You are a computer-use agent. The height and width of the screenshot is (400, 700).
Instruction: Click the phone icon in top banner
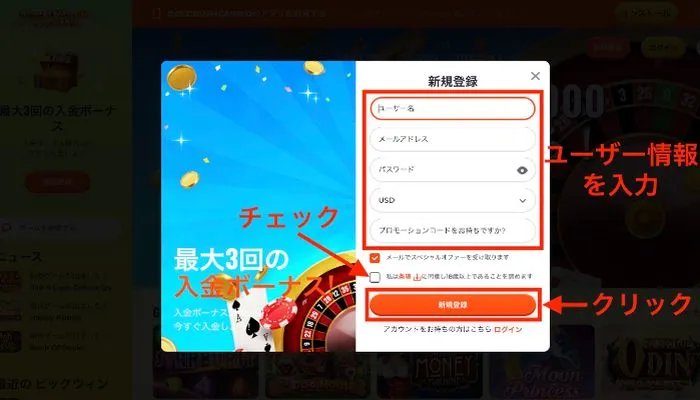point(156,13)
